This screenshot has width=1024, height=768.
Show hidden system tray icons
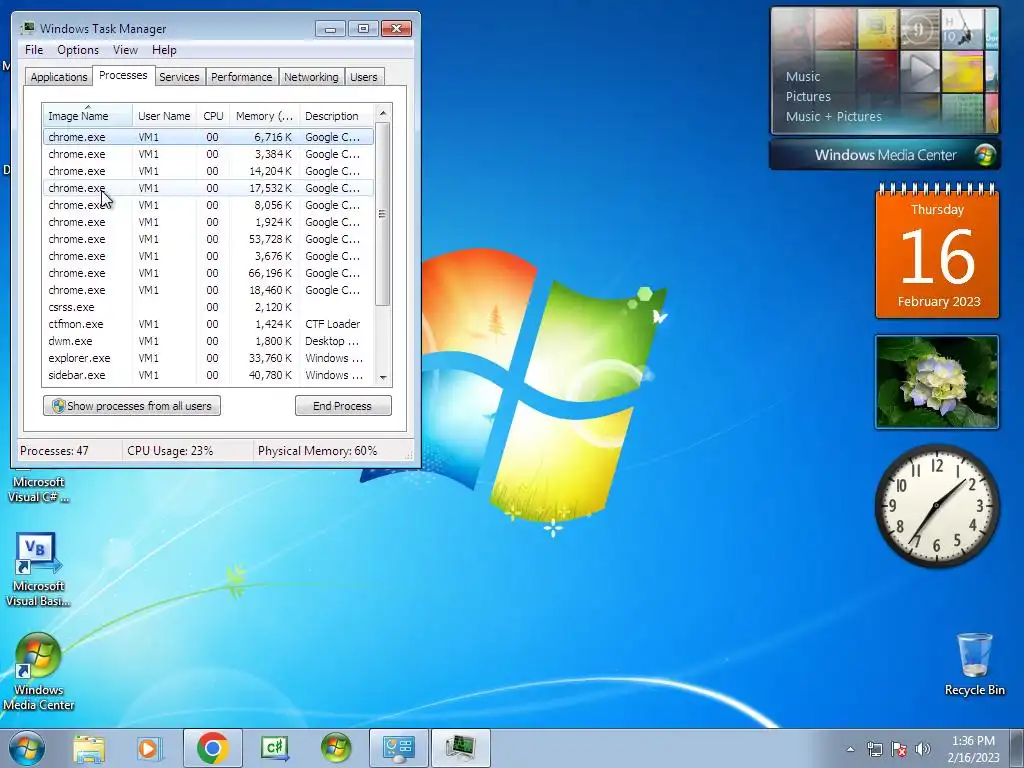click(850, 749)
